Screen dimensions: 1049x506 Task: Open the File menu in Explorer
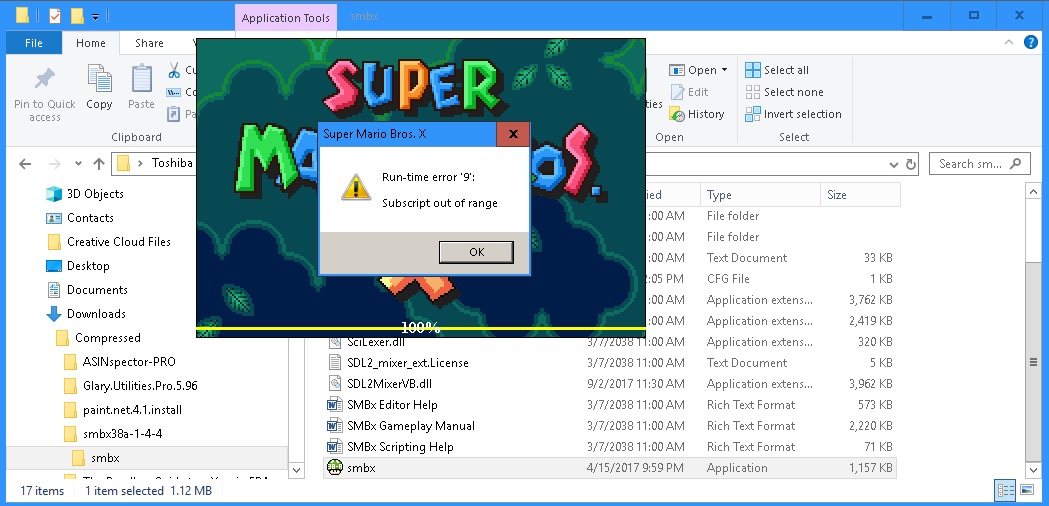pyautogui.click(x=33, y=43)
